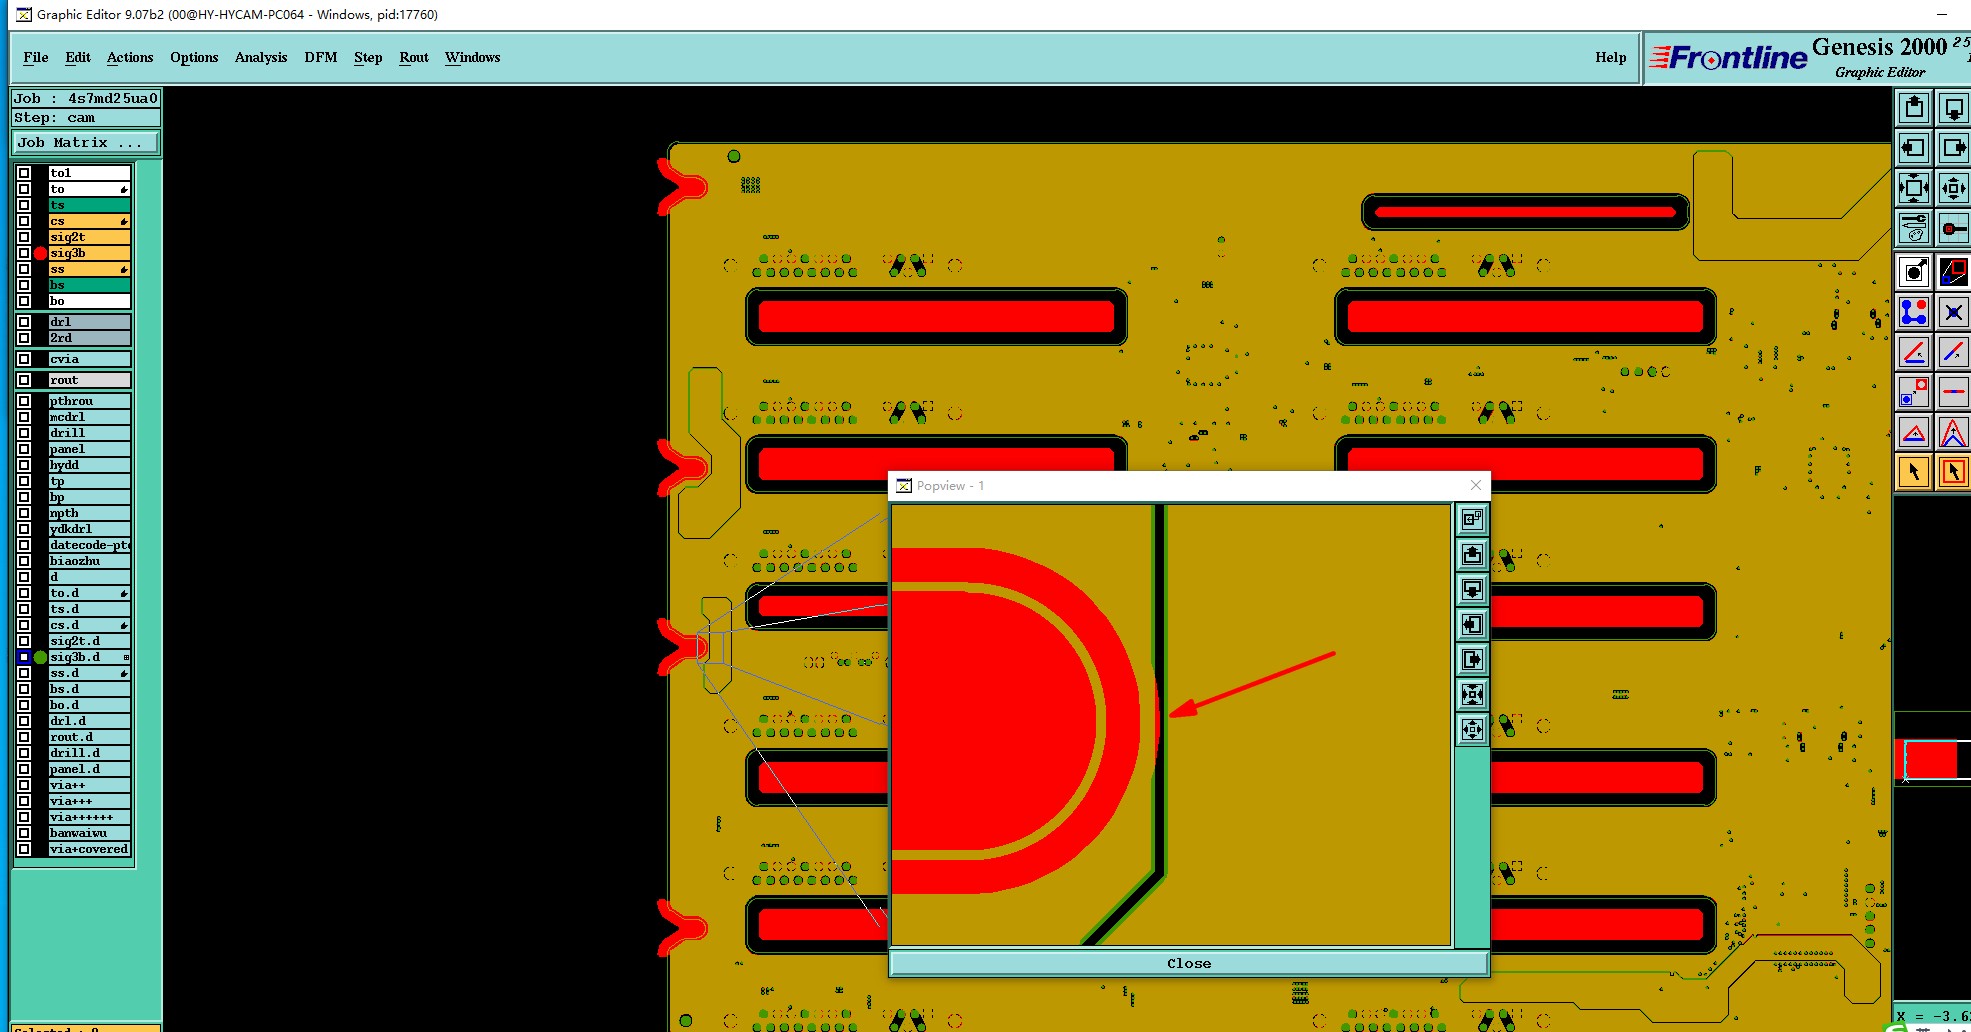Image resolution: width=1971 pixels, height=1032 pixels.
Task: Click the blue-to-red square copy tool
Action: (x=1914, y=392)
